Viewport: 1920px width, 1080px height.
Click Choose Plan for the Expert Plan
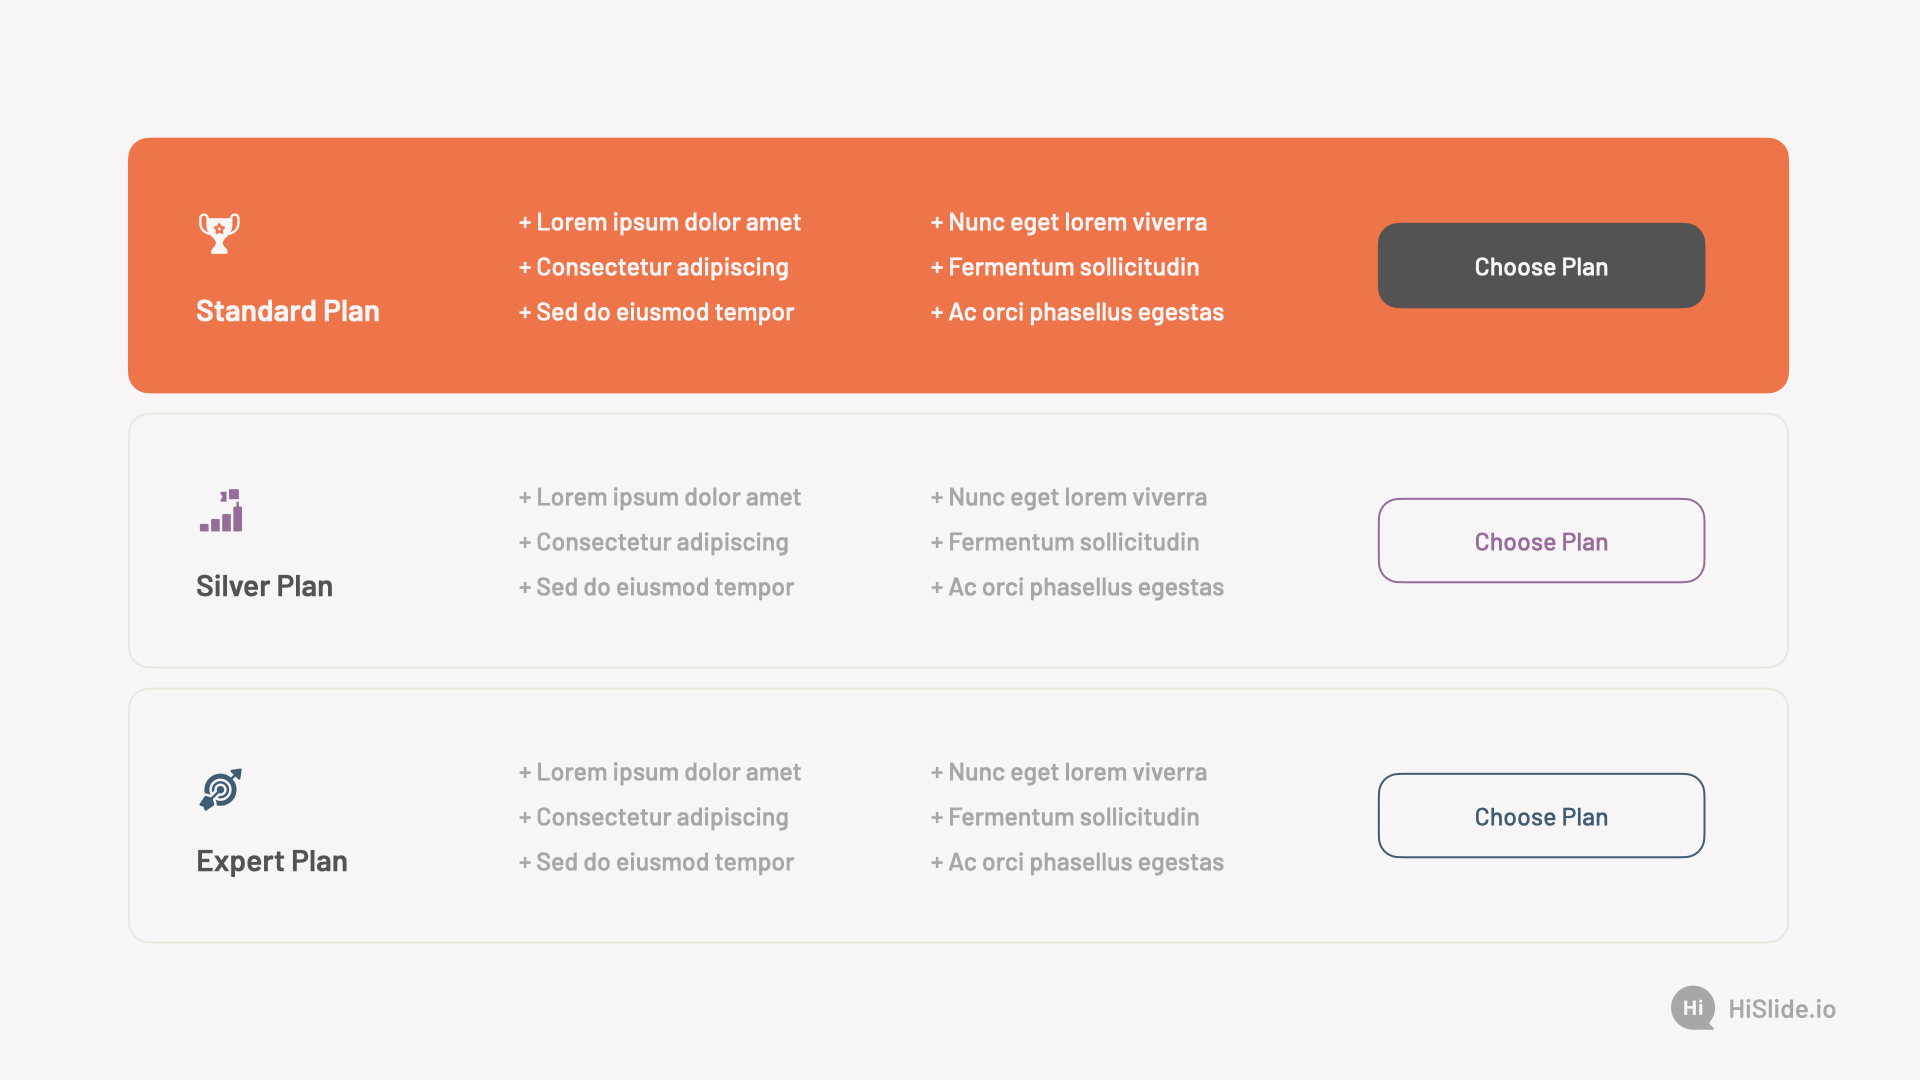(1541, 815)
